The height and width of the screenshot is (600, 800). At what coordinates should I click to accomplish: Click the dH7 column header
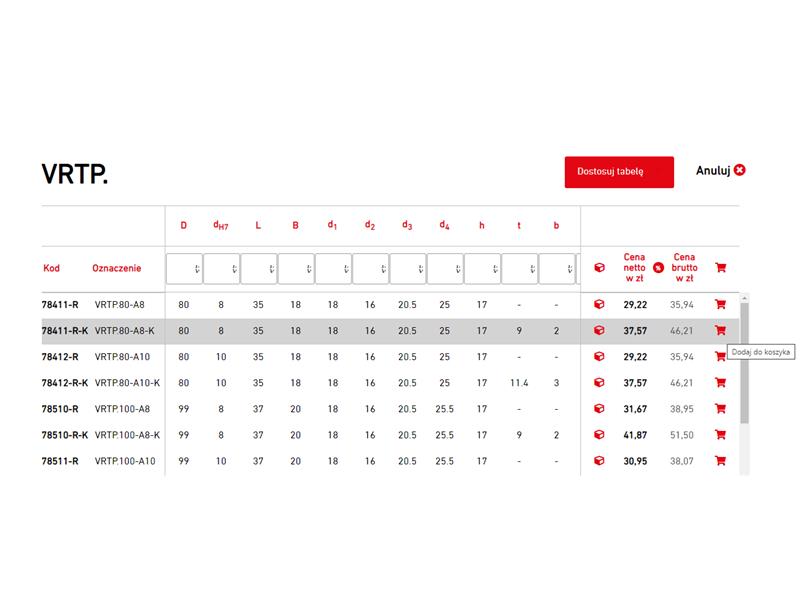click(221, 226)
